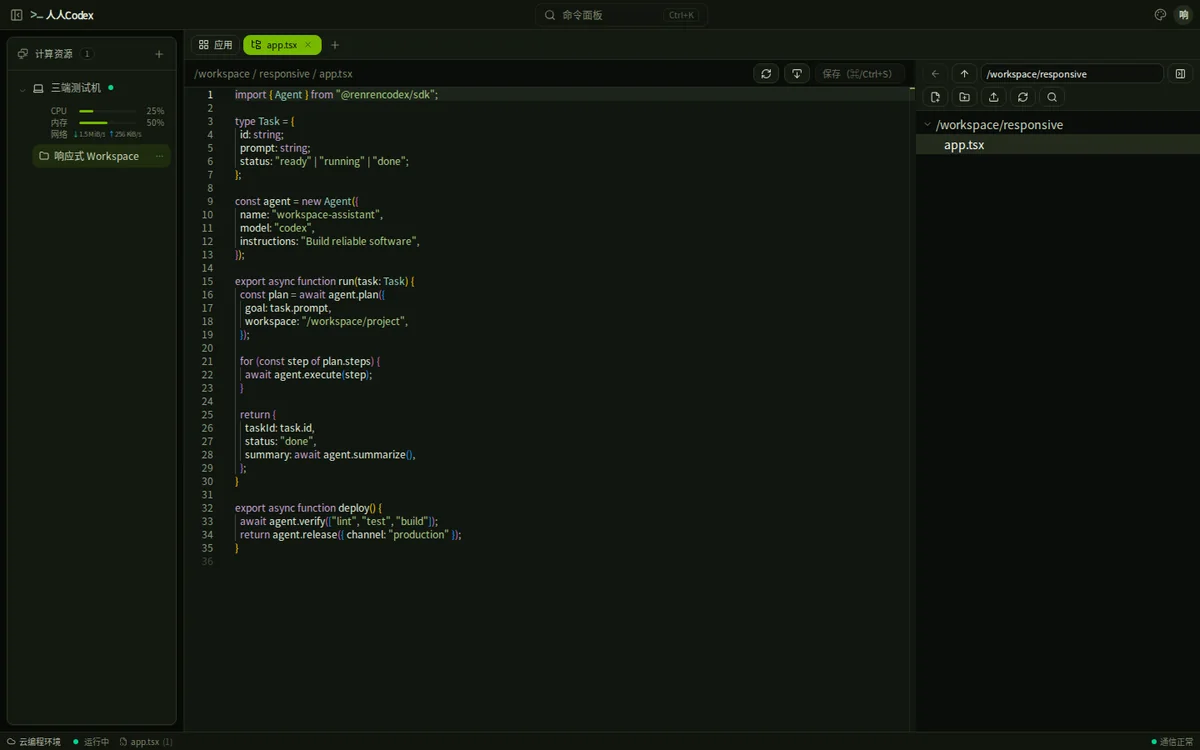Refresh the file browser listing
1200x750 pixels.
(1022, 97)
